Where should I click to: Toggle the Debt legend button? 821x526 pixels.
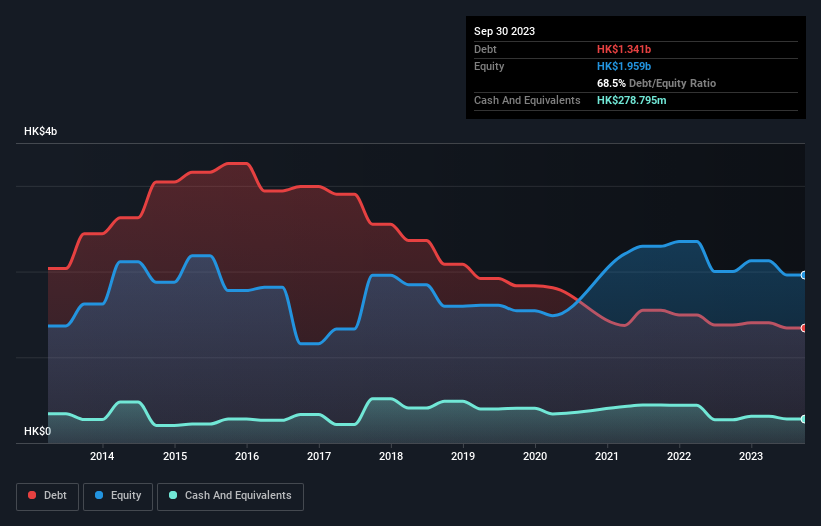(x=47, y=496)
